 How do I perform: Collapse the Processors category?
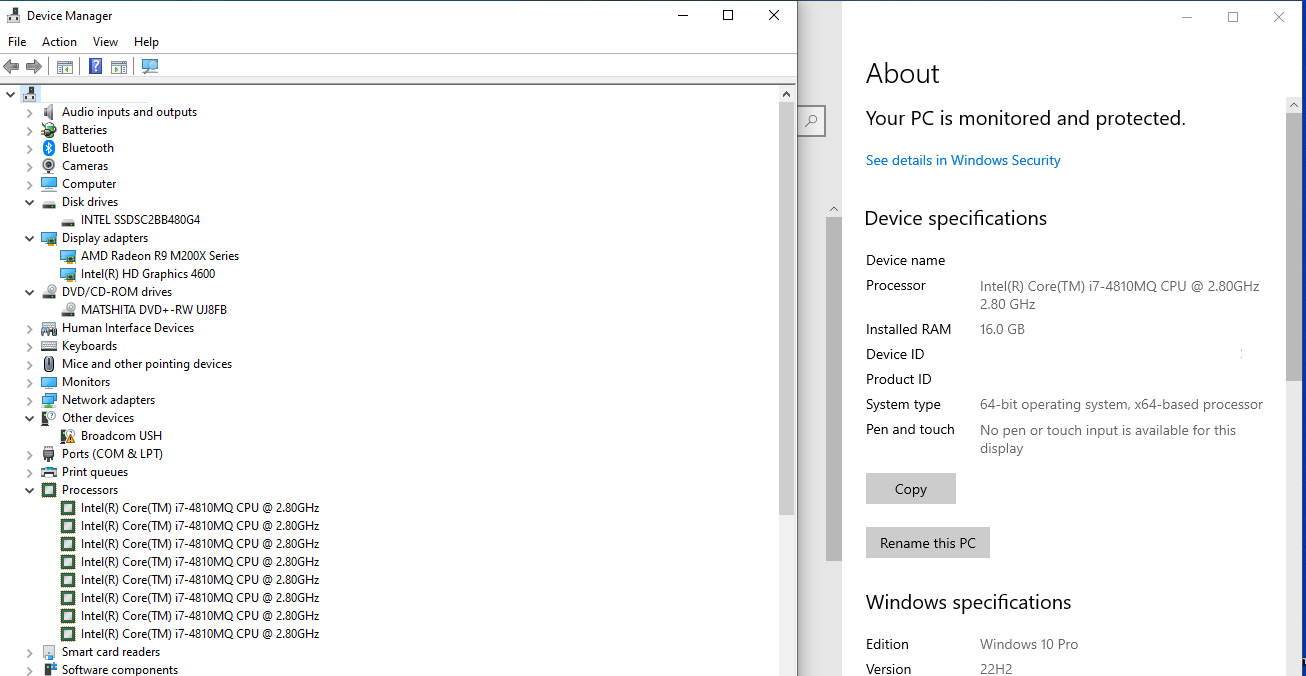tap(30, 490)
